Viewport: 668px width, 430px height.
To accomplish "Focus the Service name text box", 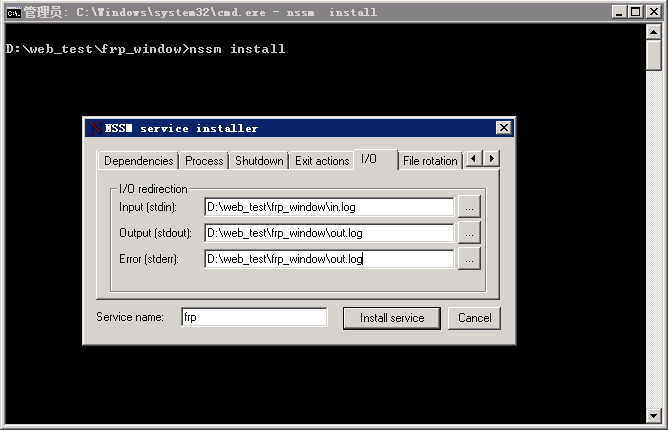I will click(x=254, y=317).
